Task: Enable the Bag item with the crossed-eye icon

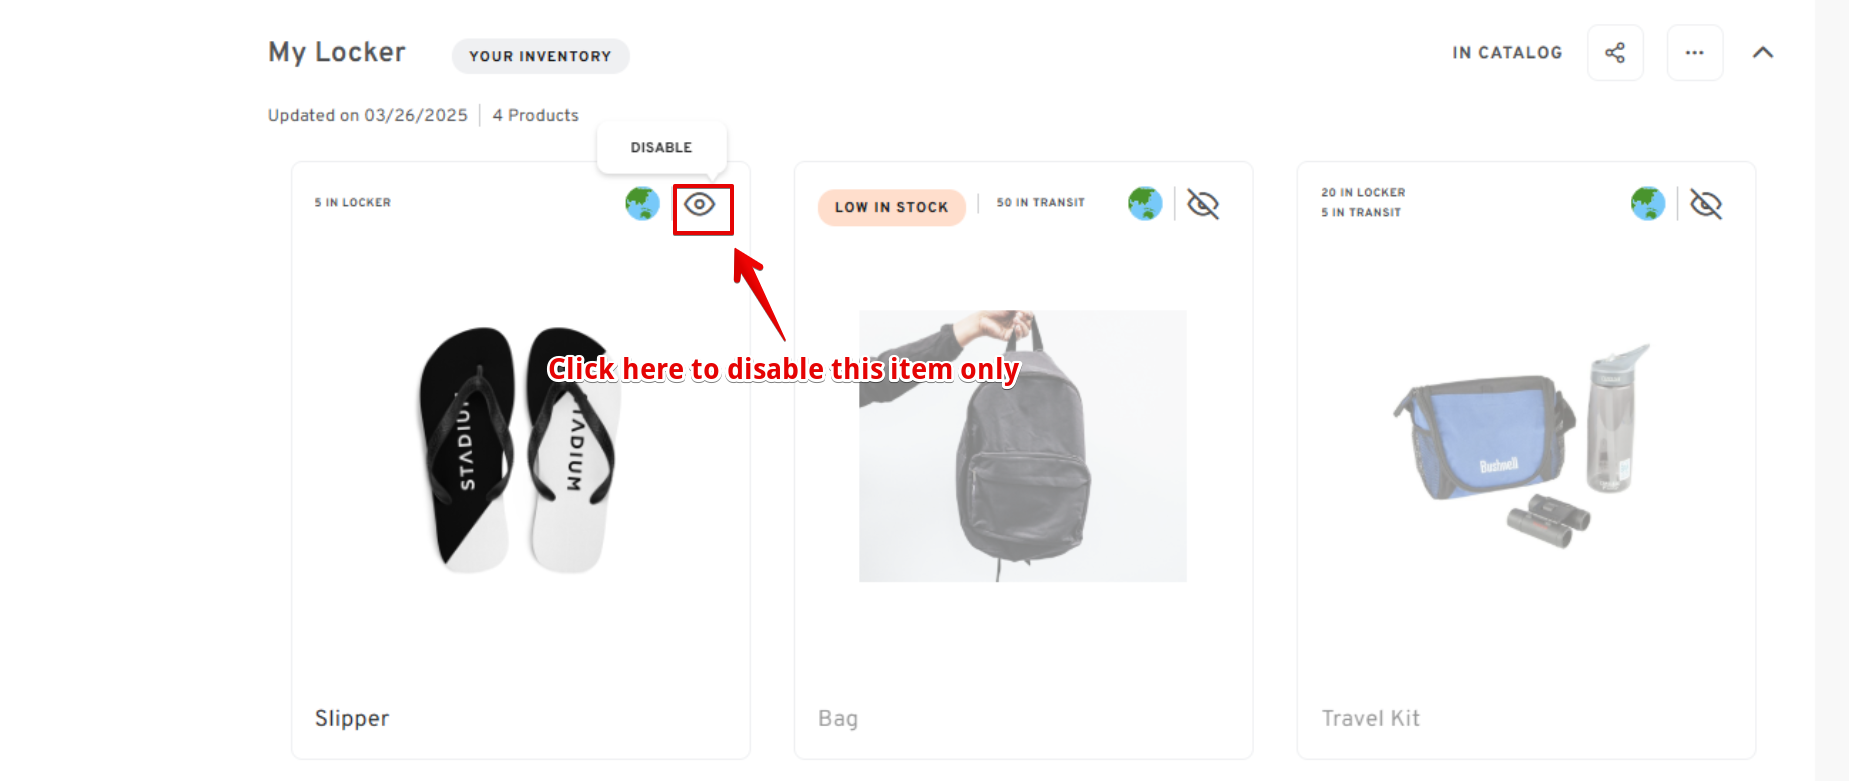Action: point(1203,205)
